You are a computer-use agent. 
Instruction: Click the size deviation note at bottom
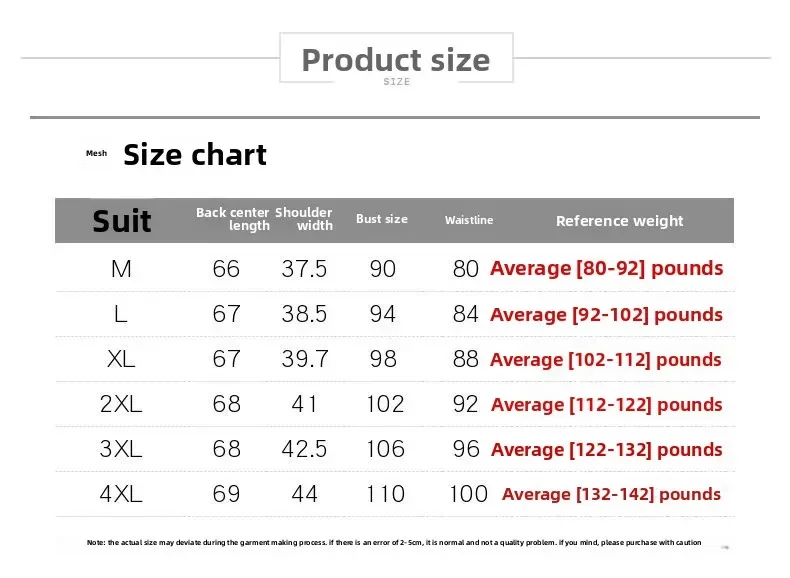(x=394, y=543)
